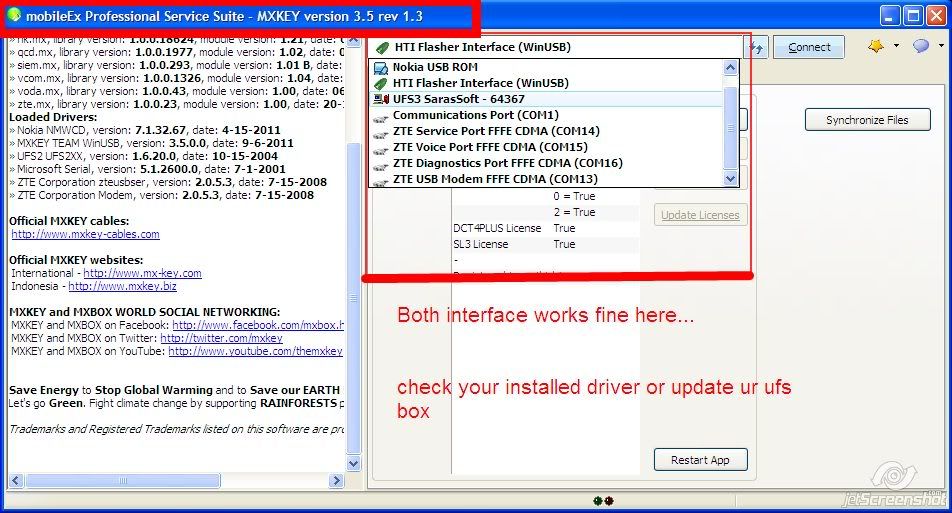Click the green flasher icon in combo box
Screen dimensions: 952x513
(x=382, y=47)
